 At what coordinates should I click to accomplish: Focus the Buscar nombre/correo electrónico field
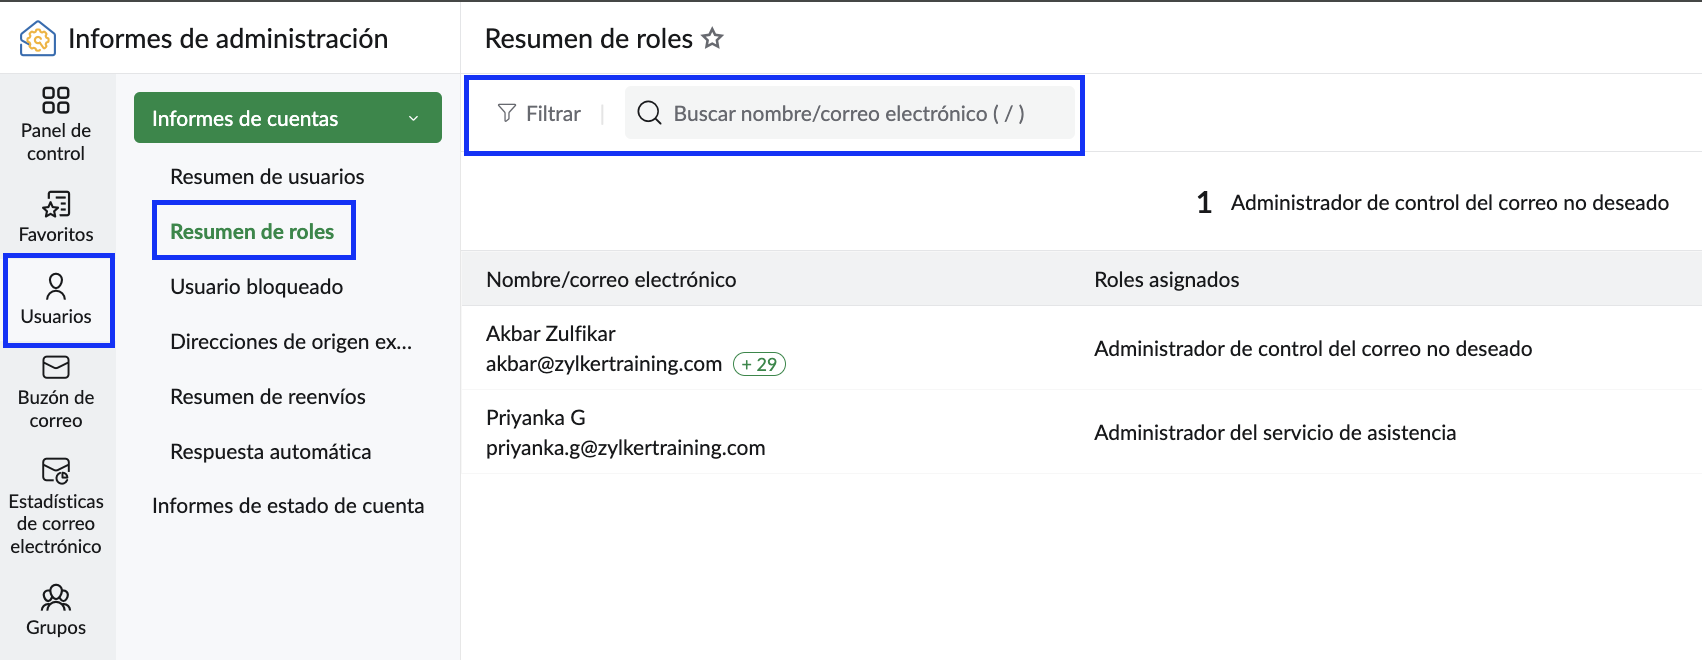pos(850,113)
